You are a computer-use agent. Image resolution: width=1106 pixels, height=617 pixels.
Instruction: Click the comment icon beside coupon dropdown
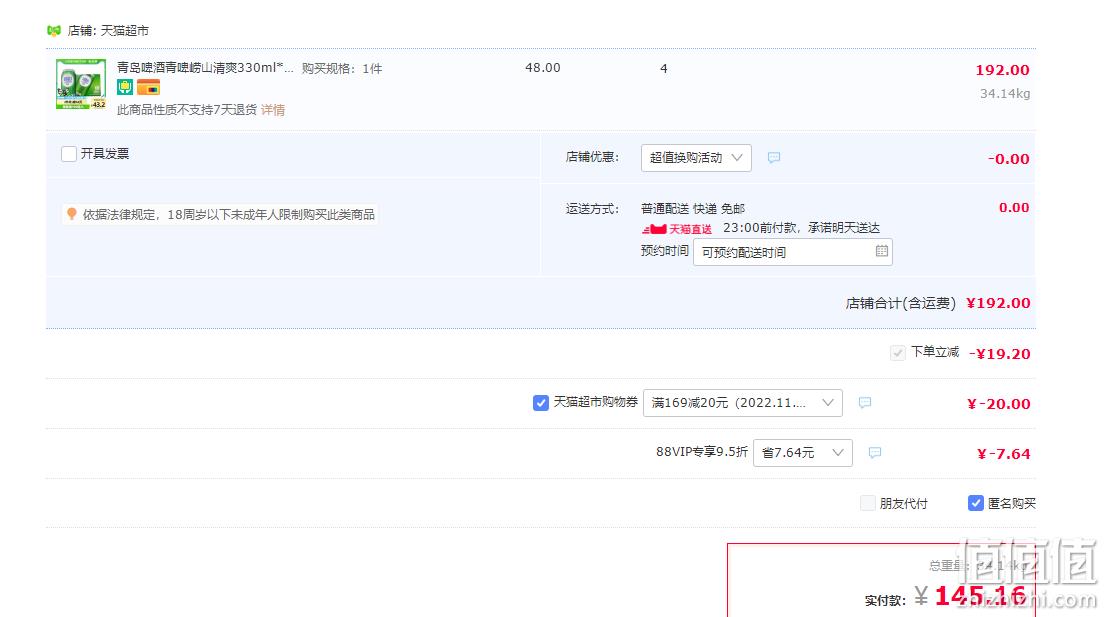pyautogui.click(x=865, y=402)
